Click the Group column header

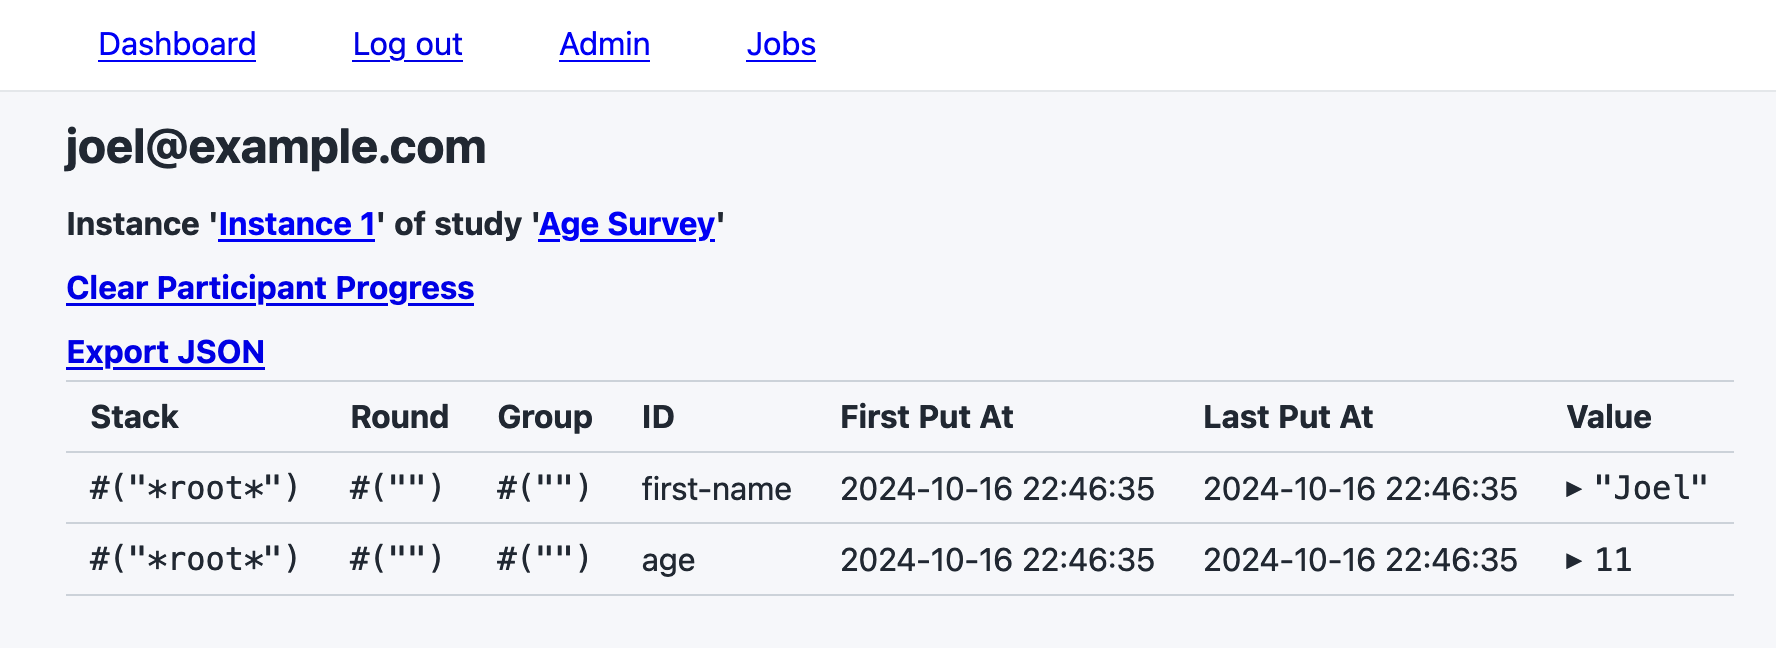coord(545,417)
